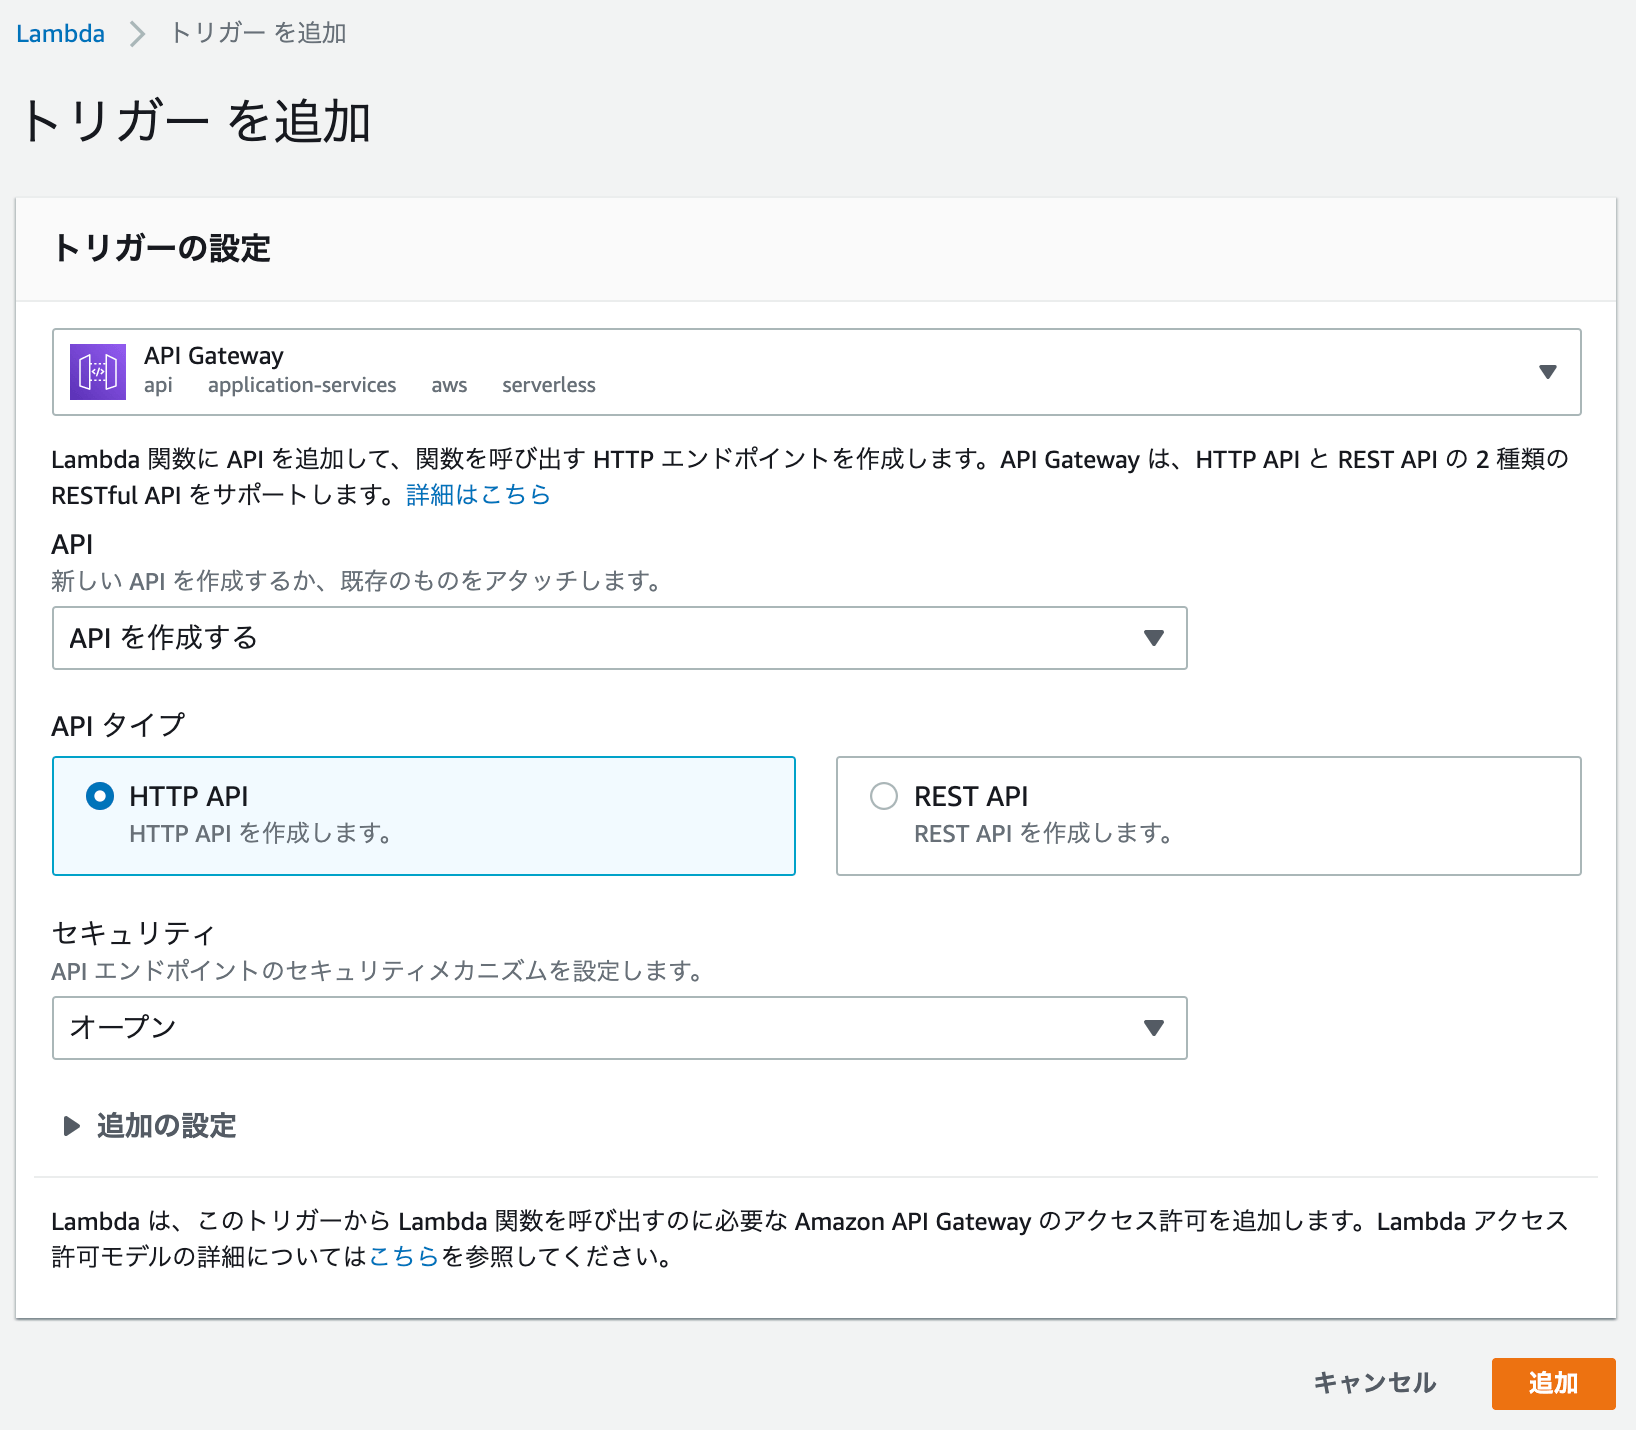Expand the 追加の設定 section
The width and height of the screenshot is (1636, 1430).
pyautogui.click(x=150, y=1126)
